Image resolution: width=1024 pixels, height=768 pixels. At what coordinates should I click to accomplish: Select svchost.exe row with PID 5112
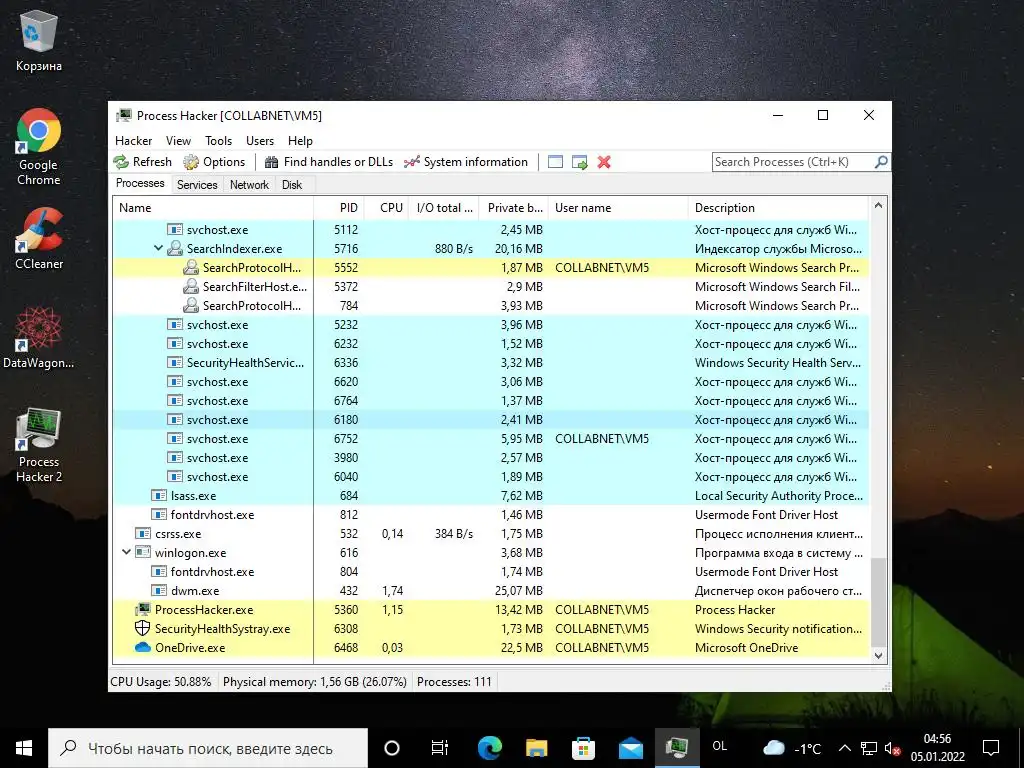490,229
